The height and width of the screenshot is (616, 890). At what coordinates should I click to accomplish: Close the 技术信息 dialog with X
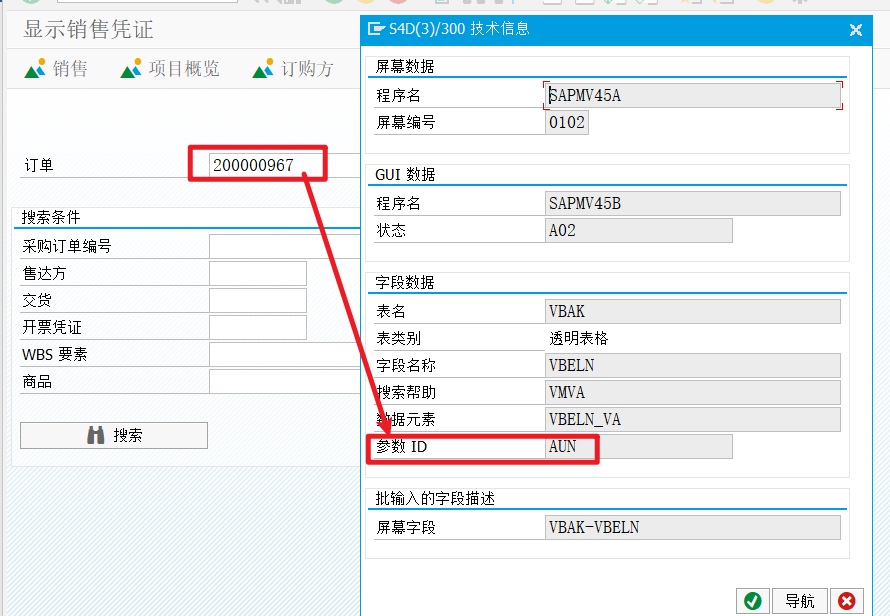pos(856,30)
